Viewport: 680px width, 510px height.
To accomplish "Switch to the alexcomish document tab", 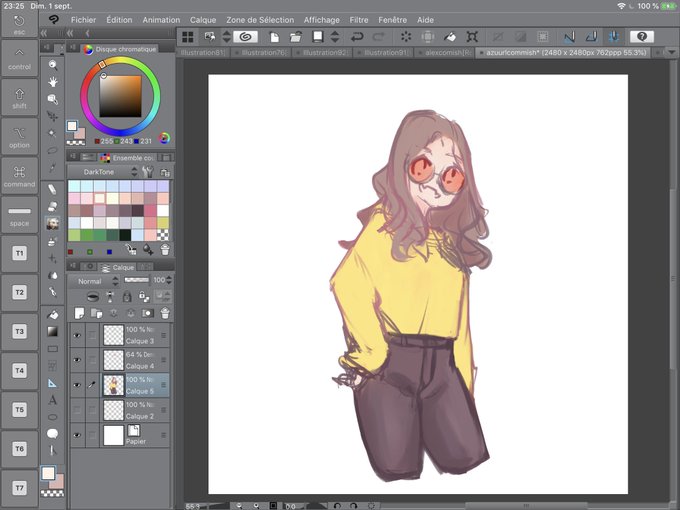I will pos(445,52).
